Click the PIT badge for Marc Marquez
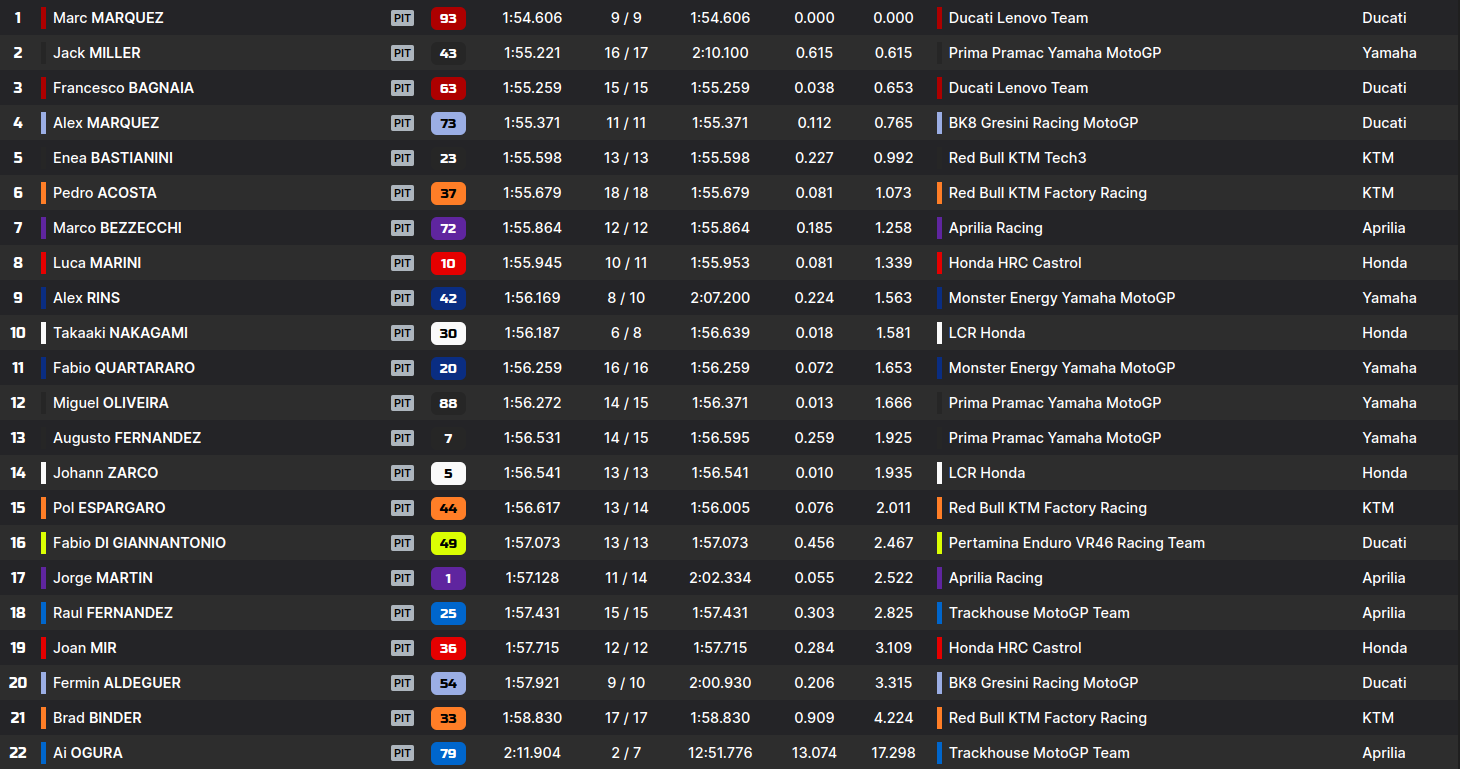 [402, 18]
